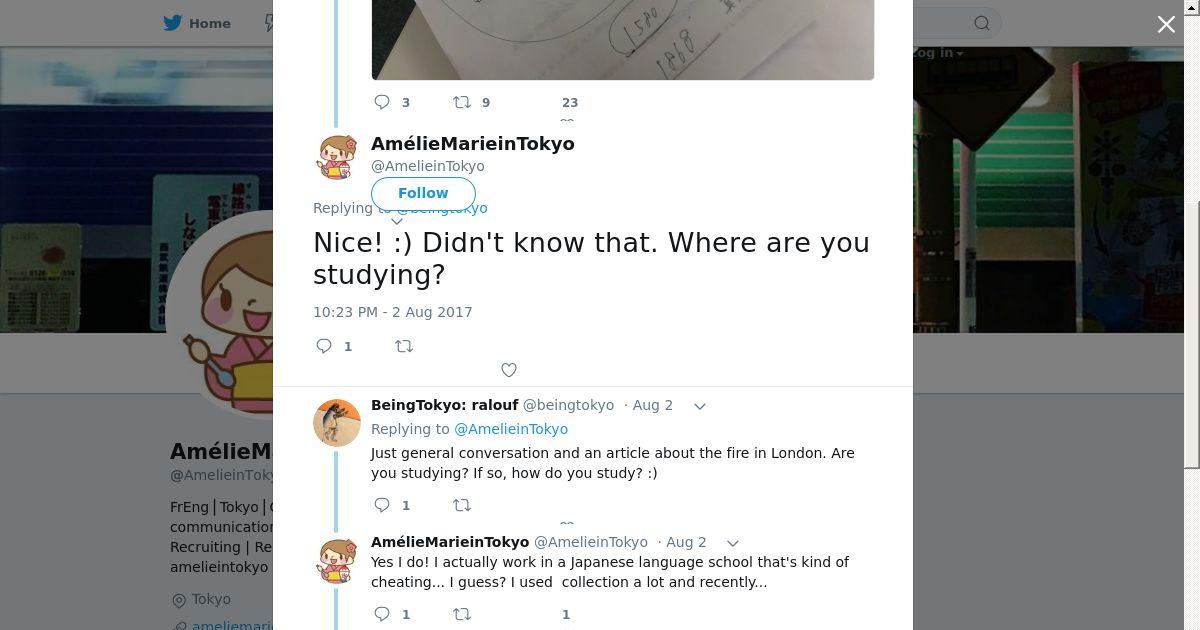Retweet the 'Nice! :)' main tweet
The image size is (1200, 630).
[404, 346]
